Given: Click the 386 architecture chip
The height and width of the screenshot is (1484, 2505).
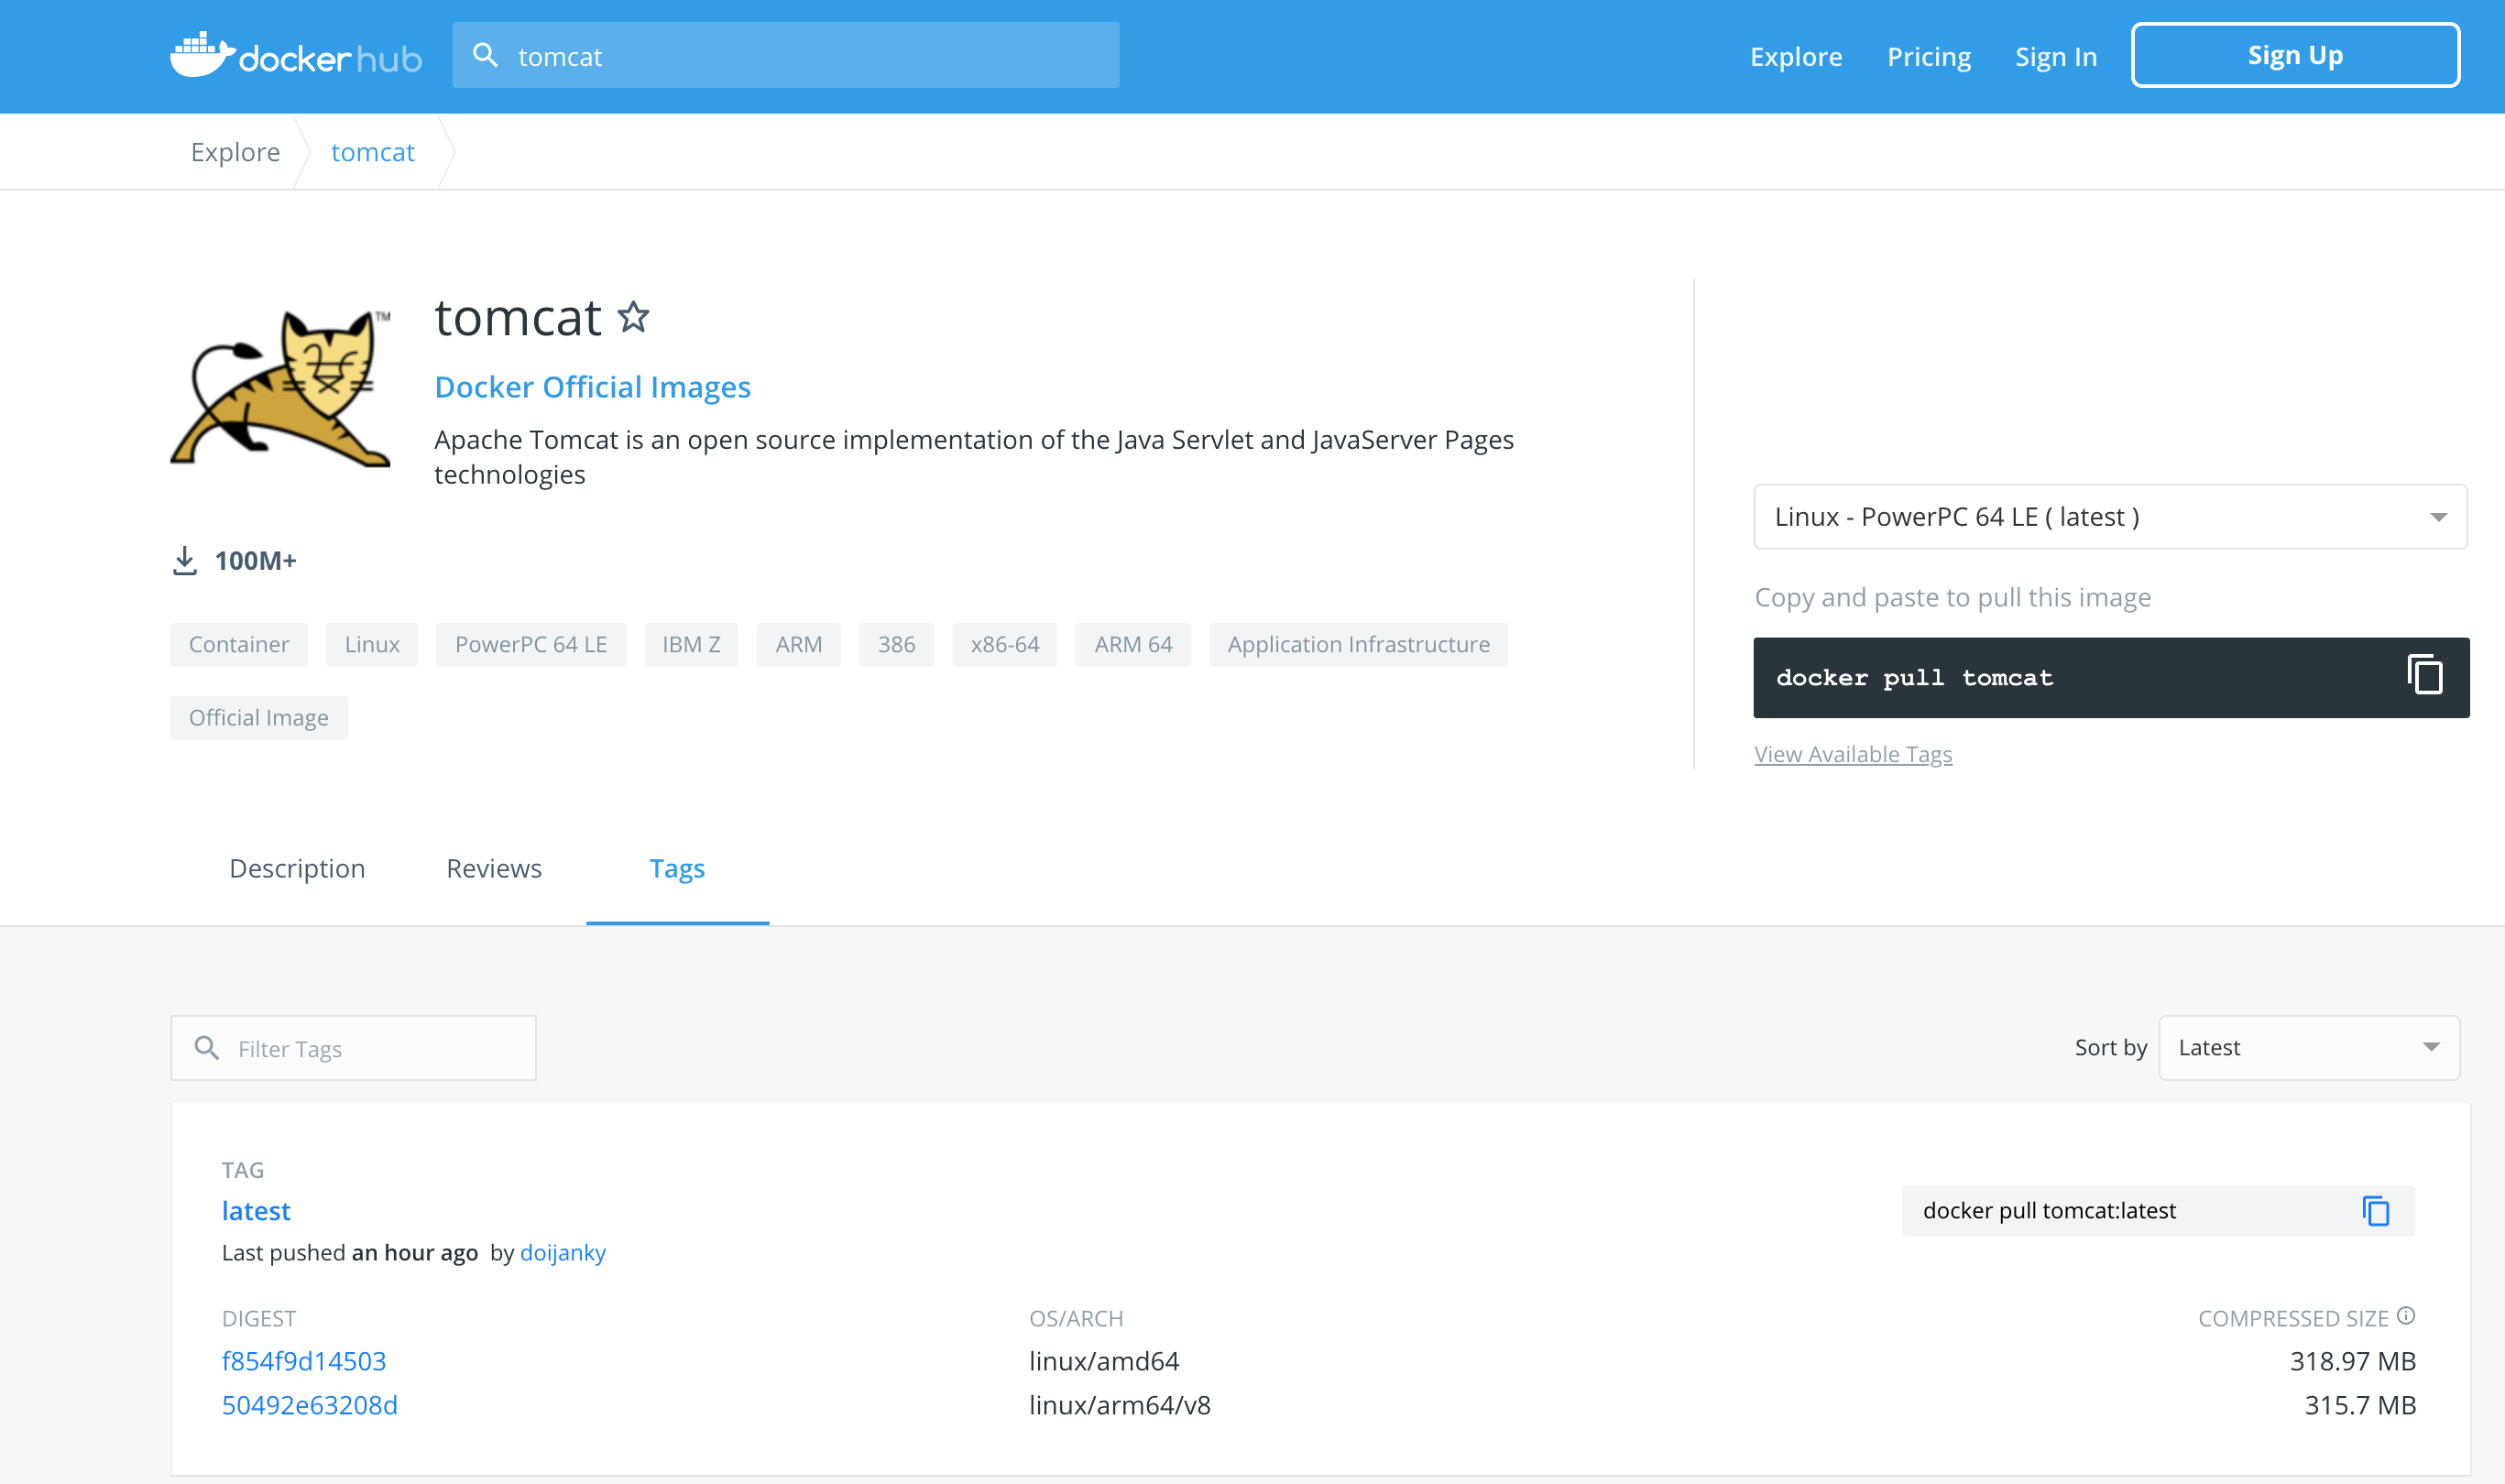Looking at the screenshot, I should 896,644.
